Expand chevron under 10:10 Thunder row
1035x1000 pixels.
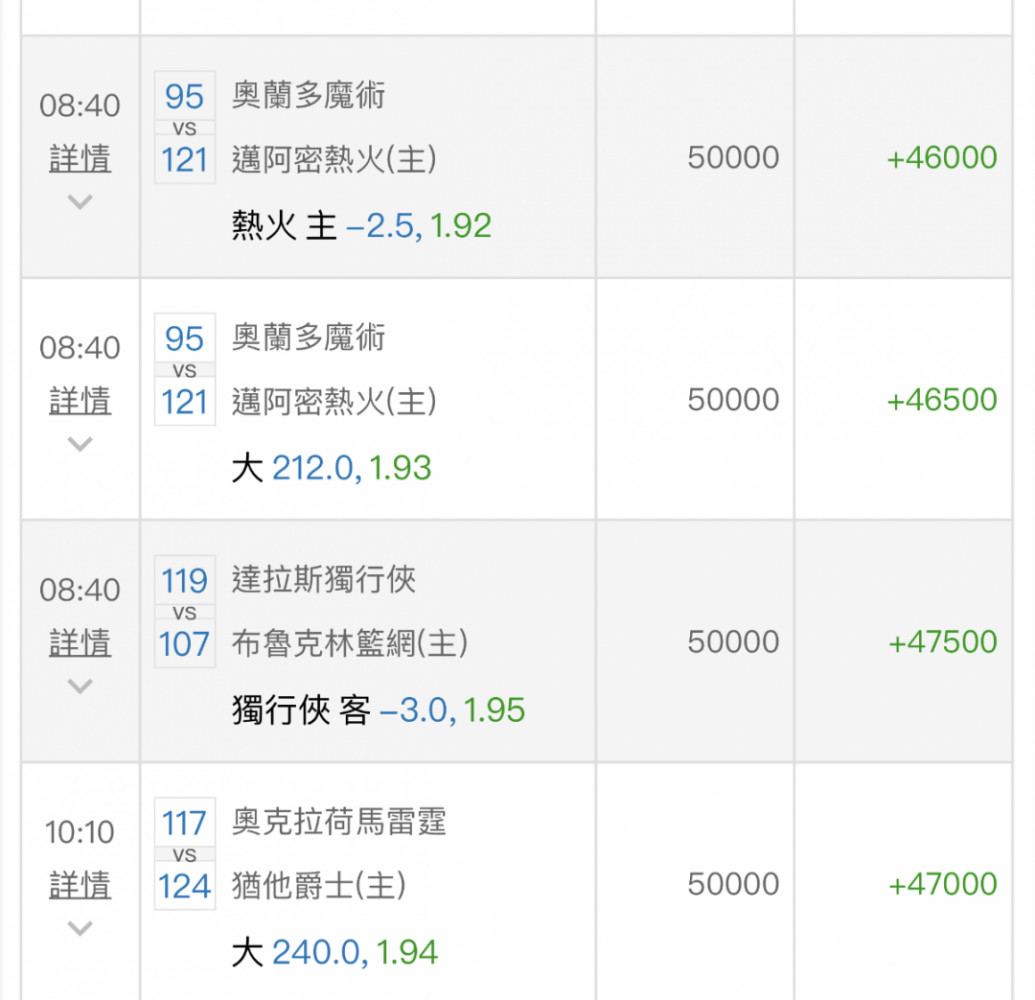click(80, 928)
